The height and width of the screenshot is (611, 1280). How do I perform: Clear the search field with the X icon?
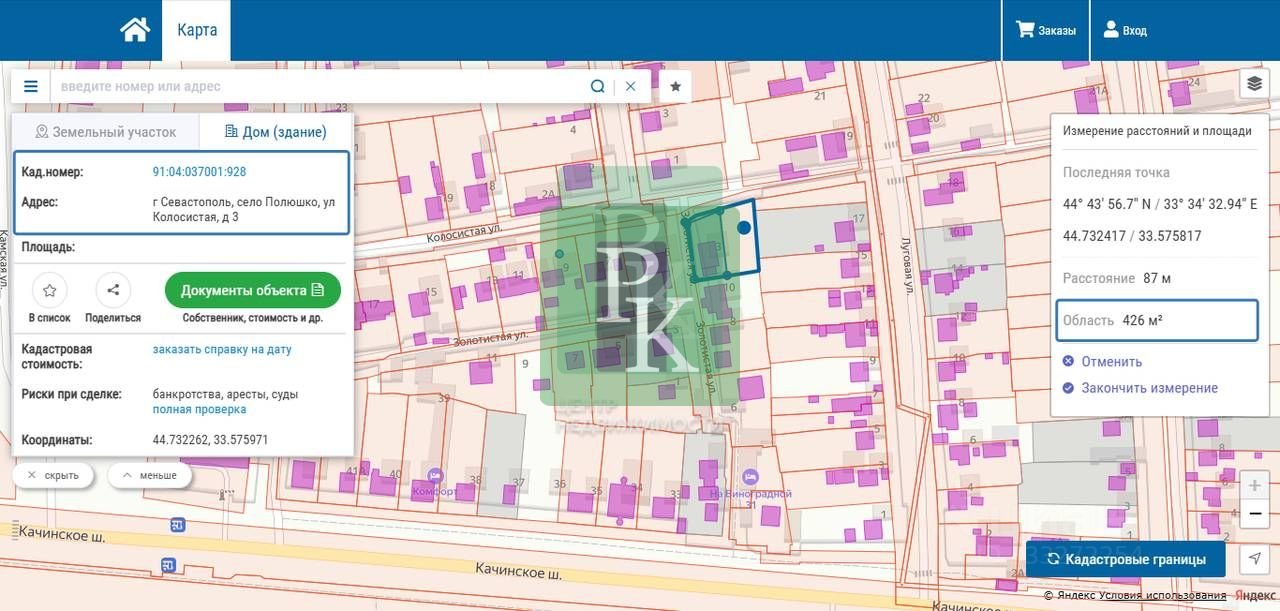coord(630,86)
